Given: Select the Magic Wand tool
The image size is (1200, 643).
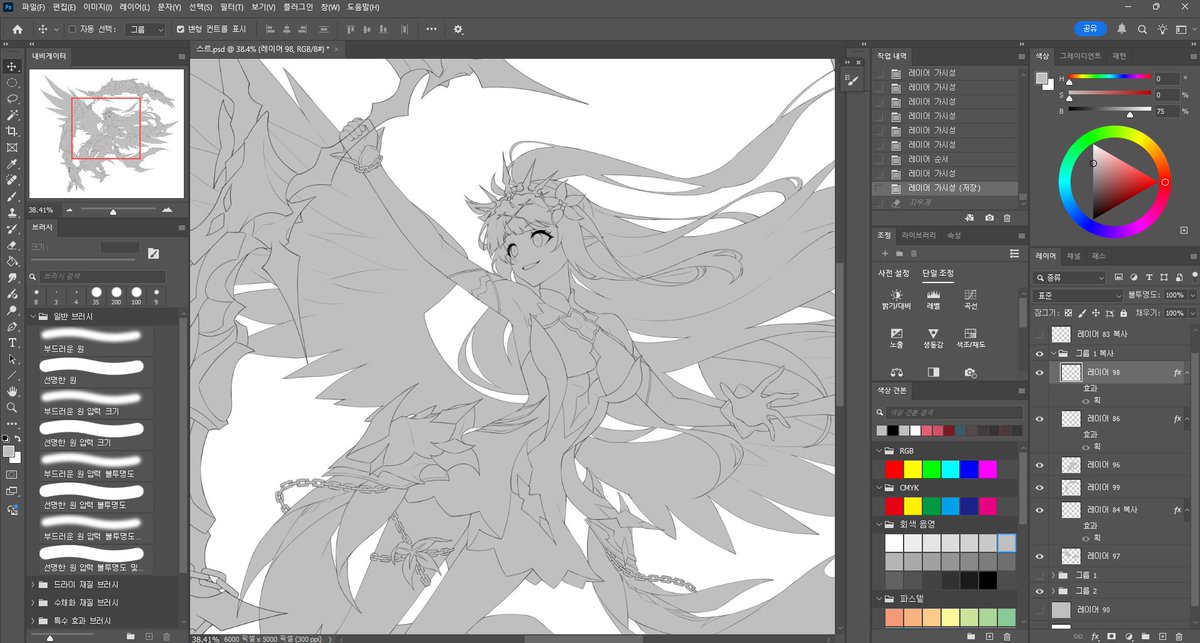Looking at the screenshot, I should tap(12, 115).
